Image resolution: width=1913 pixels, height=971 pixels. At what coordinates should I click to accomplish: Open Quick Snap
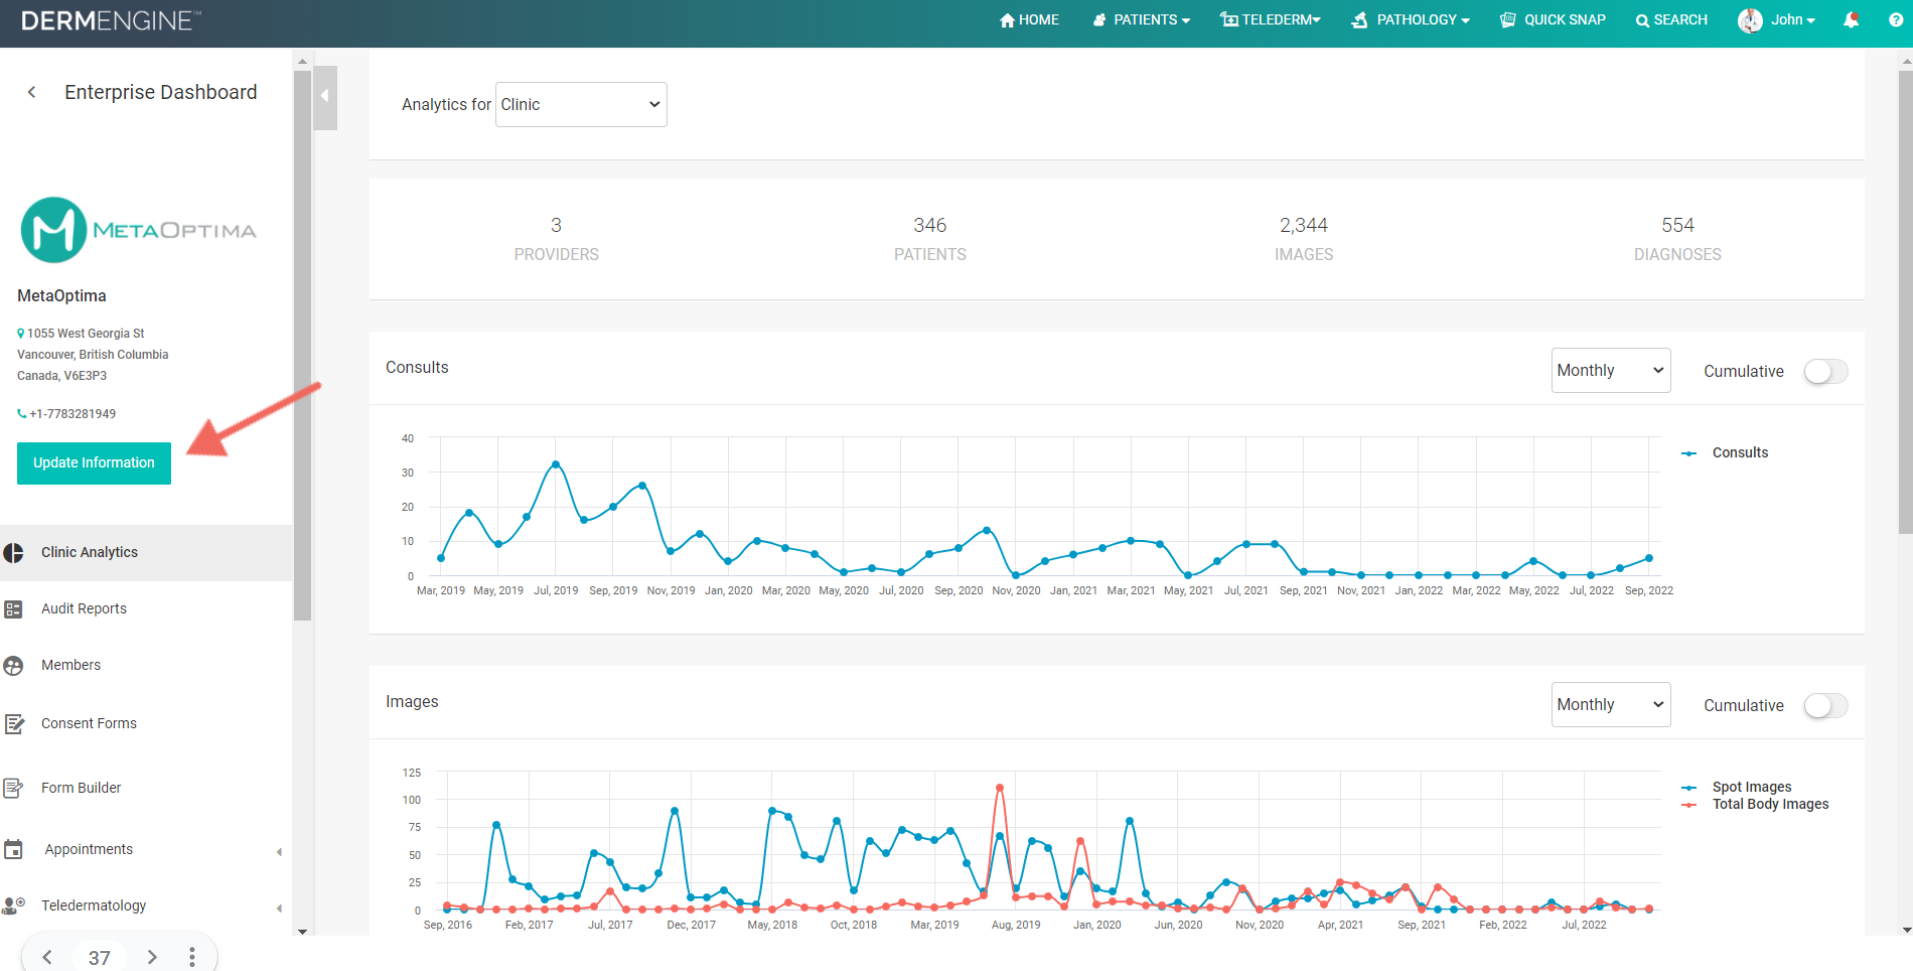1553,20
